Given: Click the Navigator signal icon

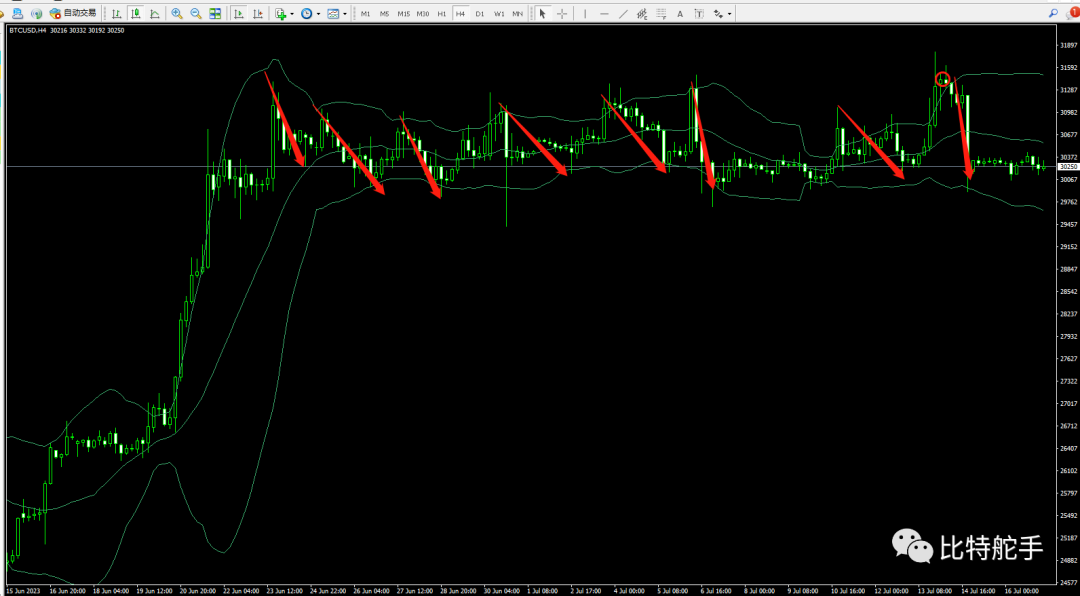Looking at the screenshot, I should [37, 13].
